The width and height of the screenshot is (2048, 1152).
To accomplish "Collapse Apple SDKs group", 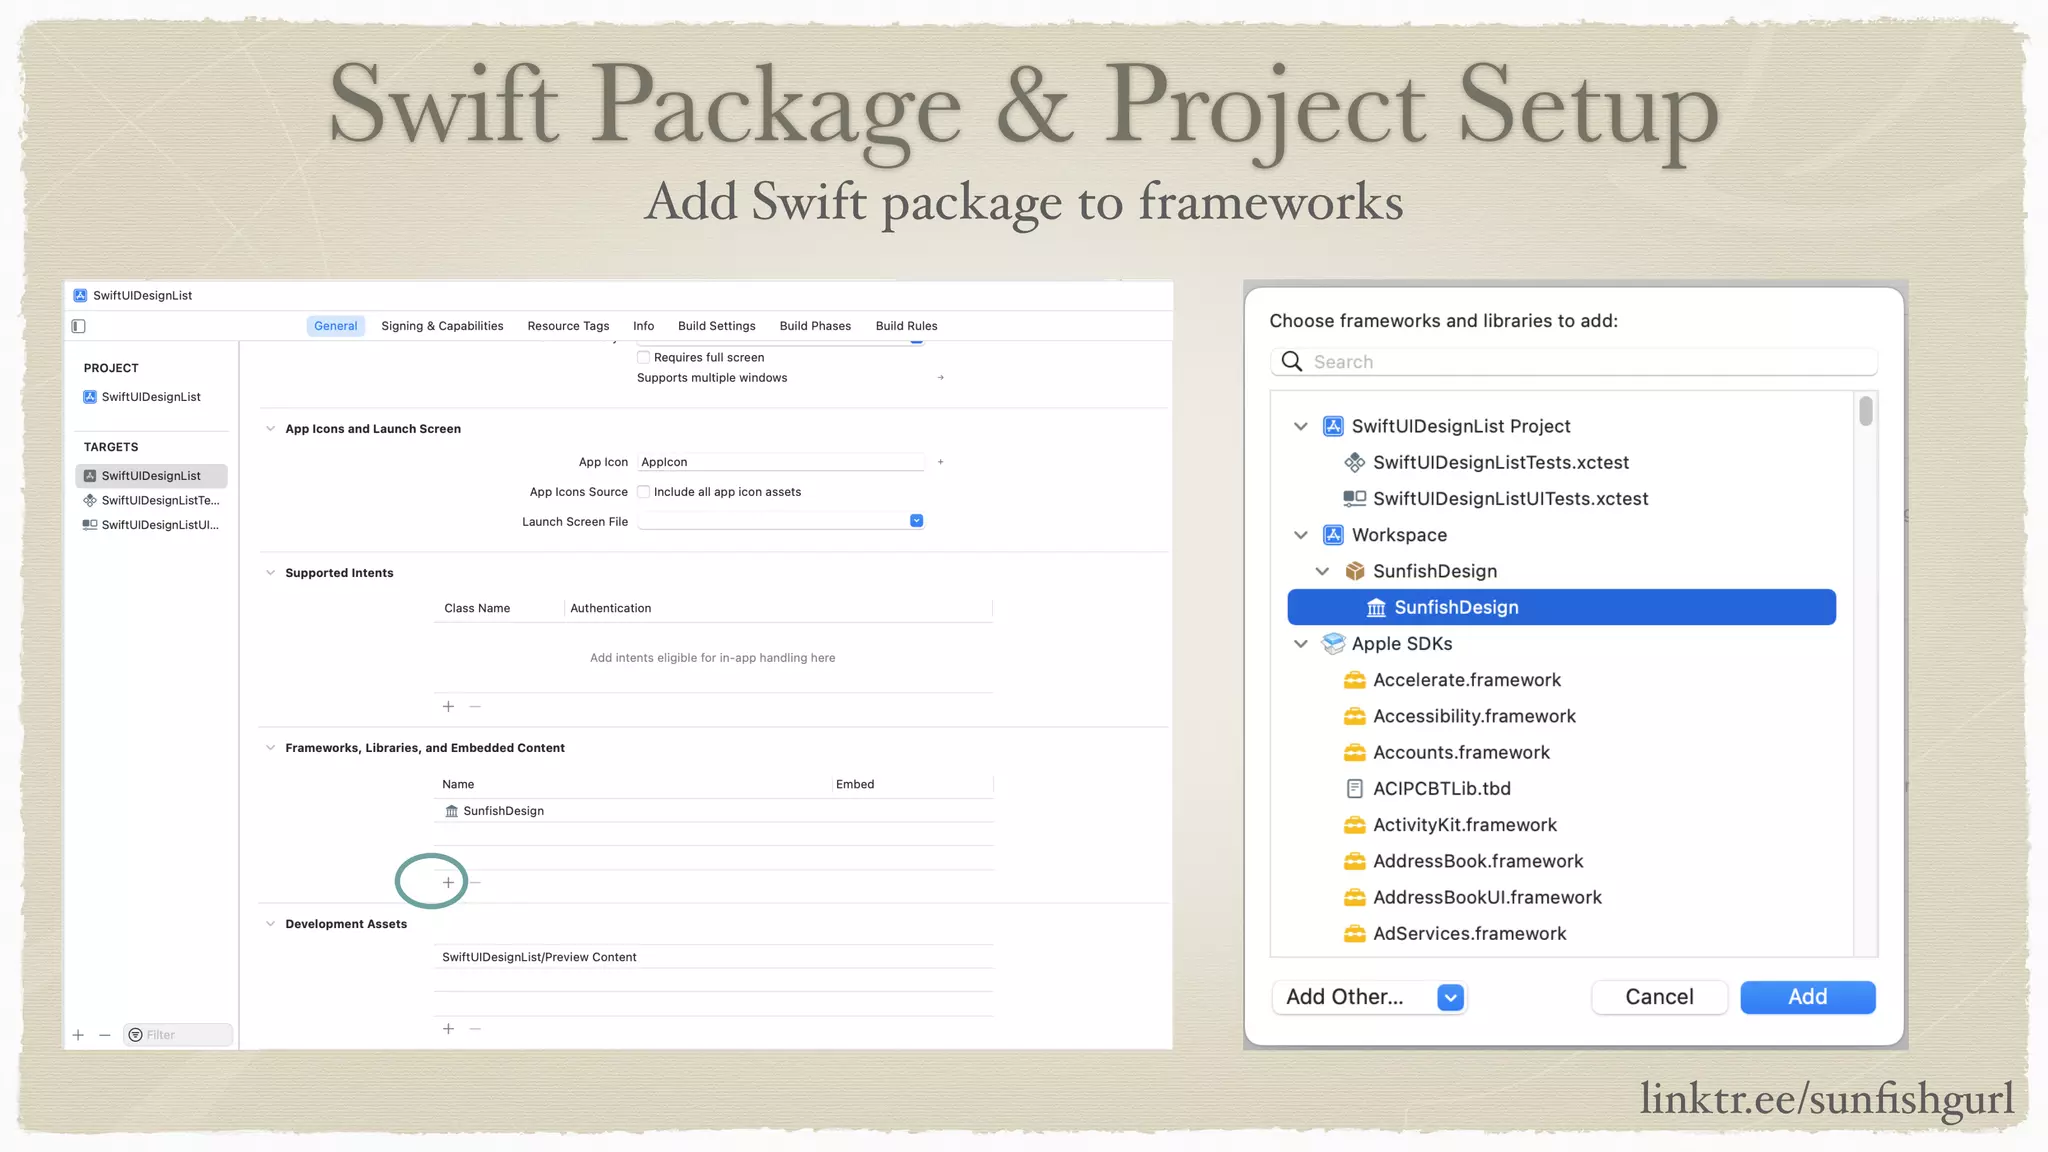I will tap(1301, 645).
